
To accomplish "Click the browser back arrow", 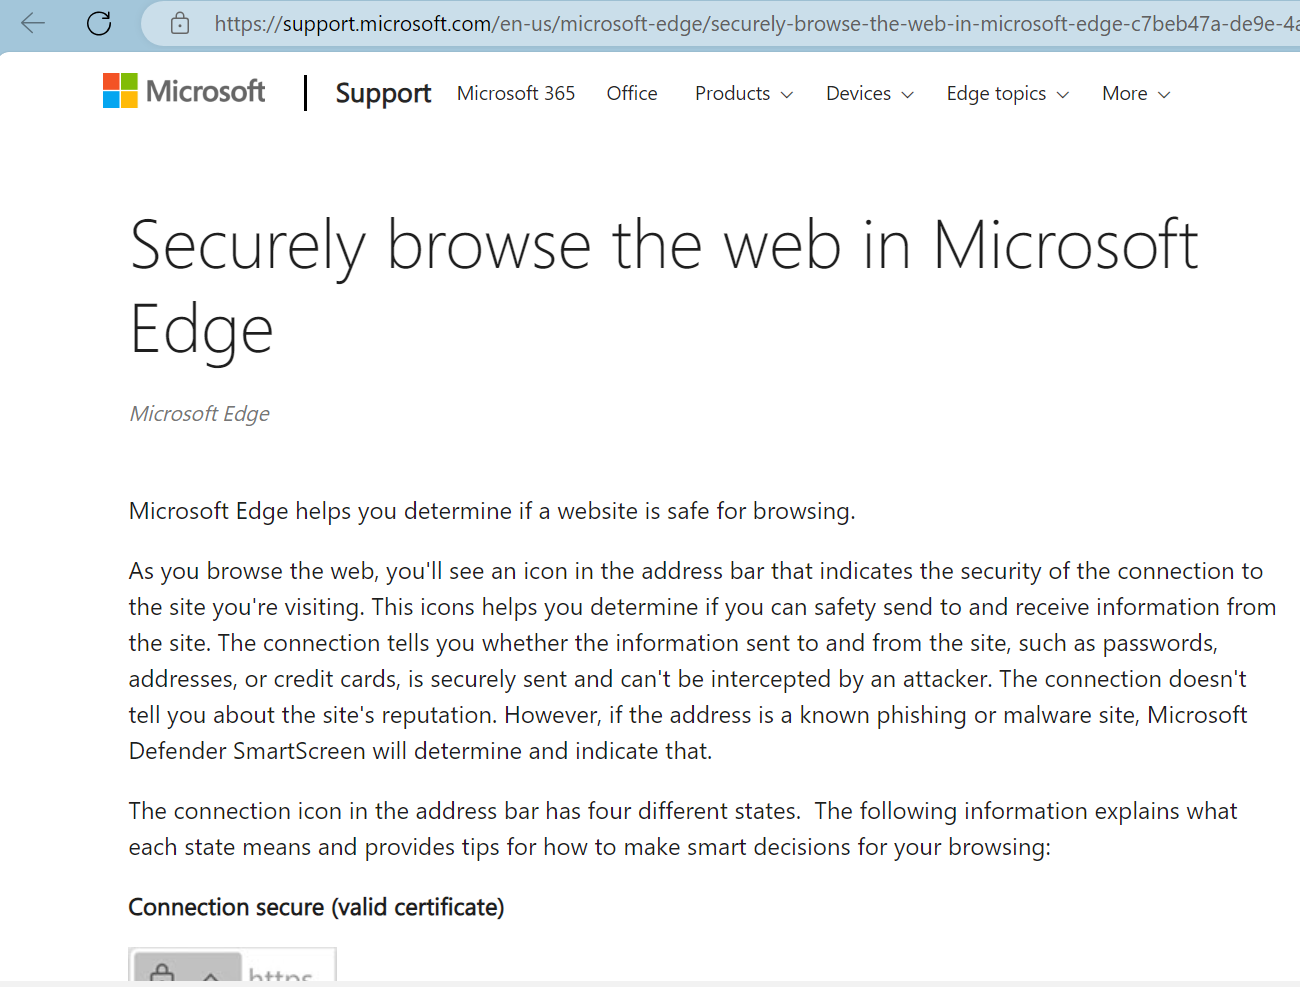I will pos(33,23).
